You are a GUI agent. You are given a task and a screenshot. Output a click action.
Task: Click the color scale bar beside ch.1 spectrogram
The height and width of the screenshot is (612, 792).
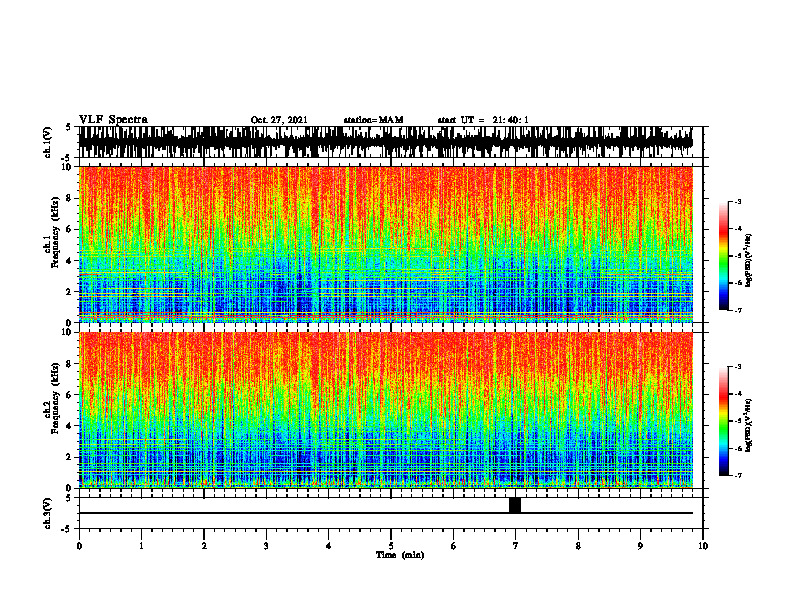coord(724,256)
